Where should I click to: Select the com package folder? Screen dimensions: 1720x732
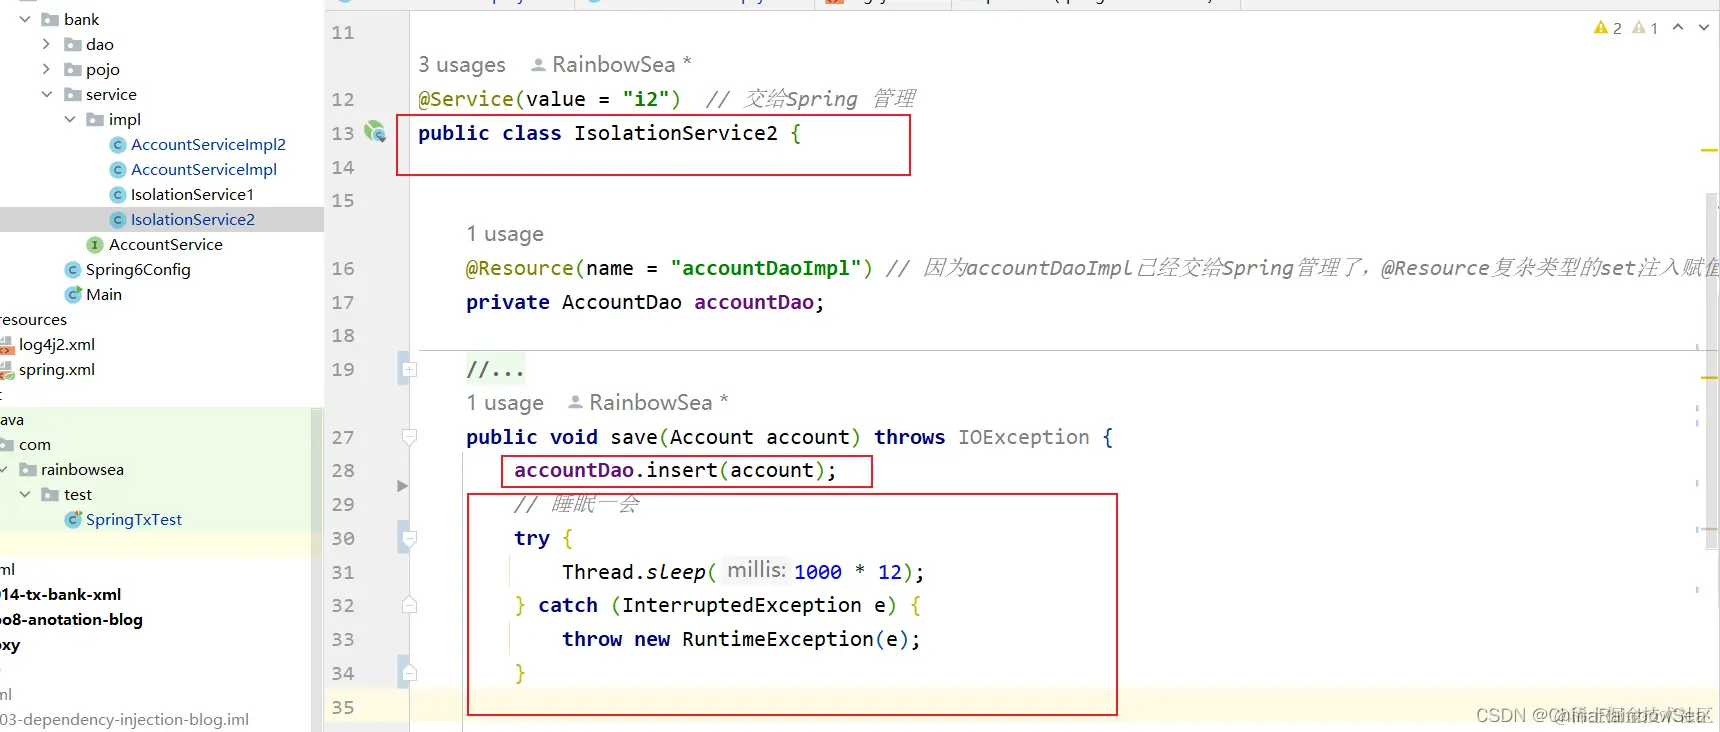pyautogui.click(x=35, y=444)
